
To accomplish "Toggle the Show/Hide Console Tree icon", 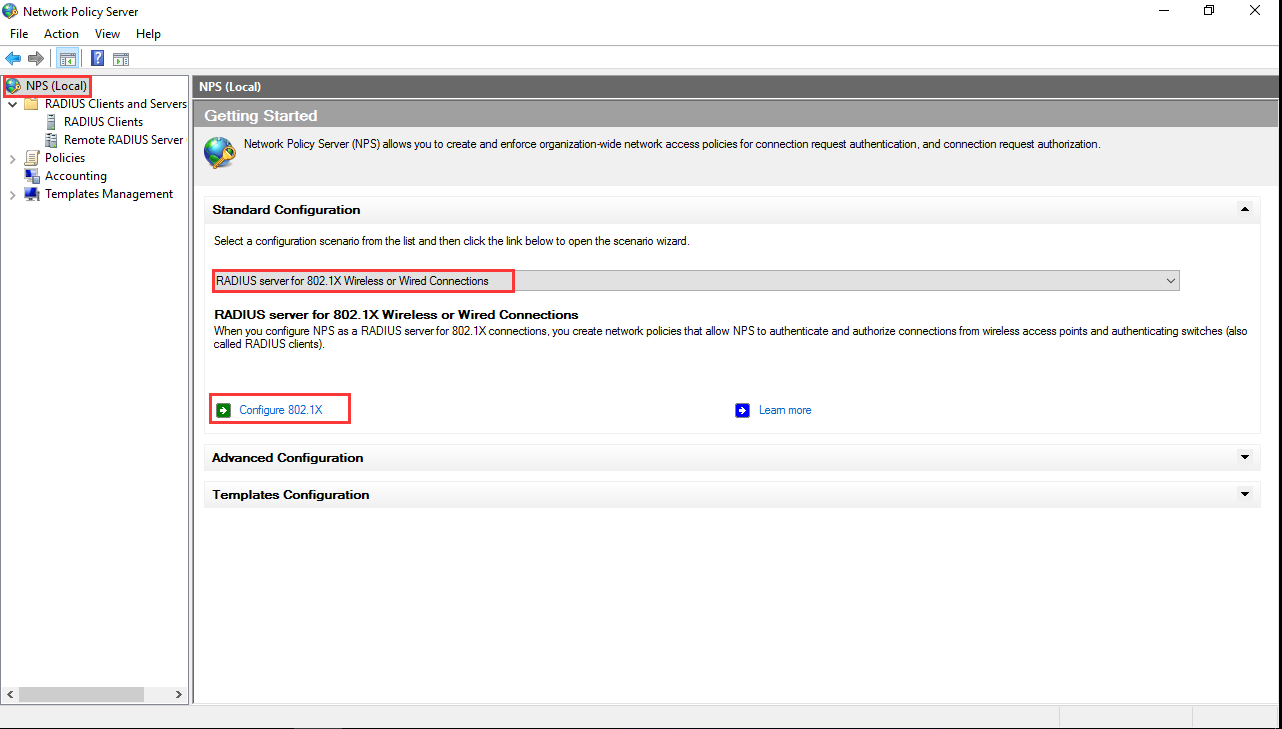I will [68, 59].
